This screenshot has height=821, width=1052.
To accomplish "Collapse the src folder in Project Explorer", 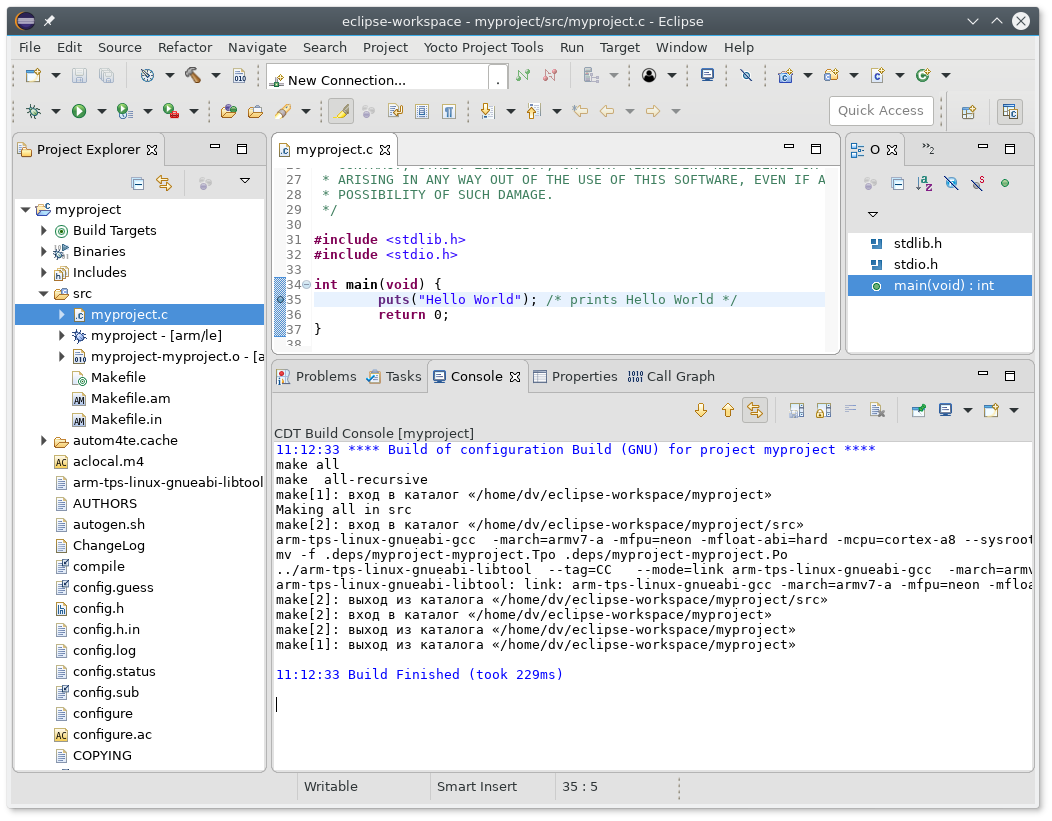I will point(44,294).
